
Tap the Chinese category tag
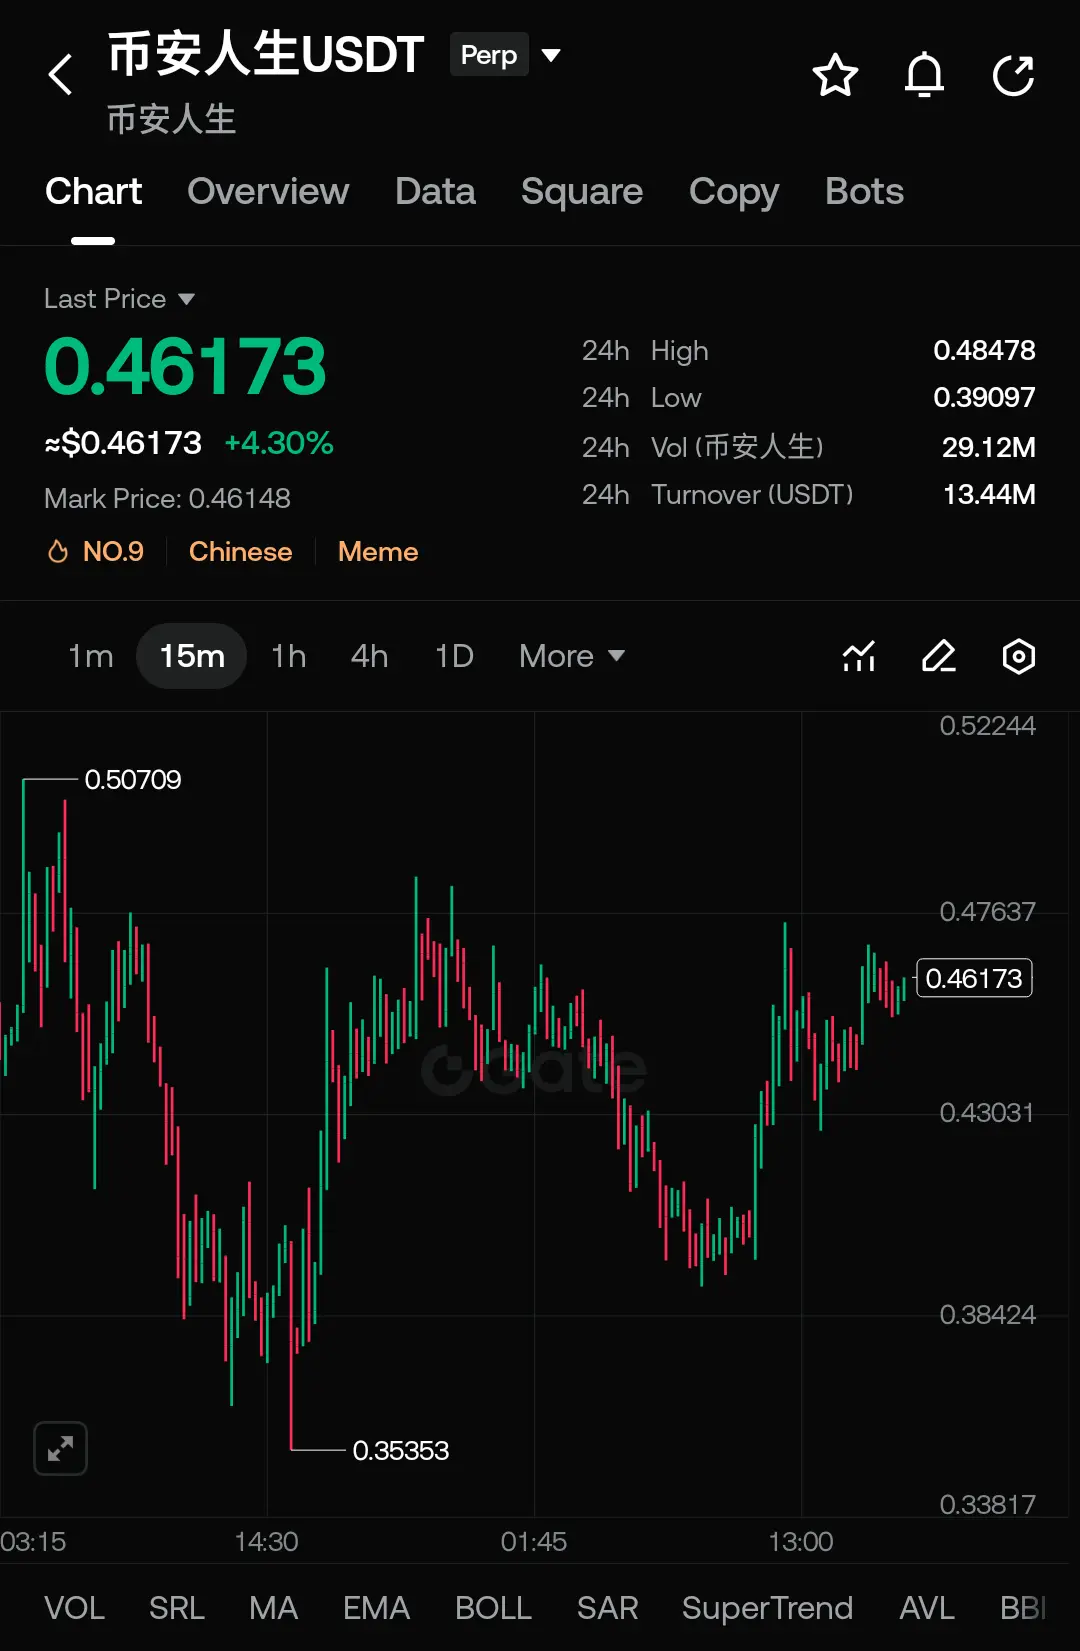(240, 552)
